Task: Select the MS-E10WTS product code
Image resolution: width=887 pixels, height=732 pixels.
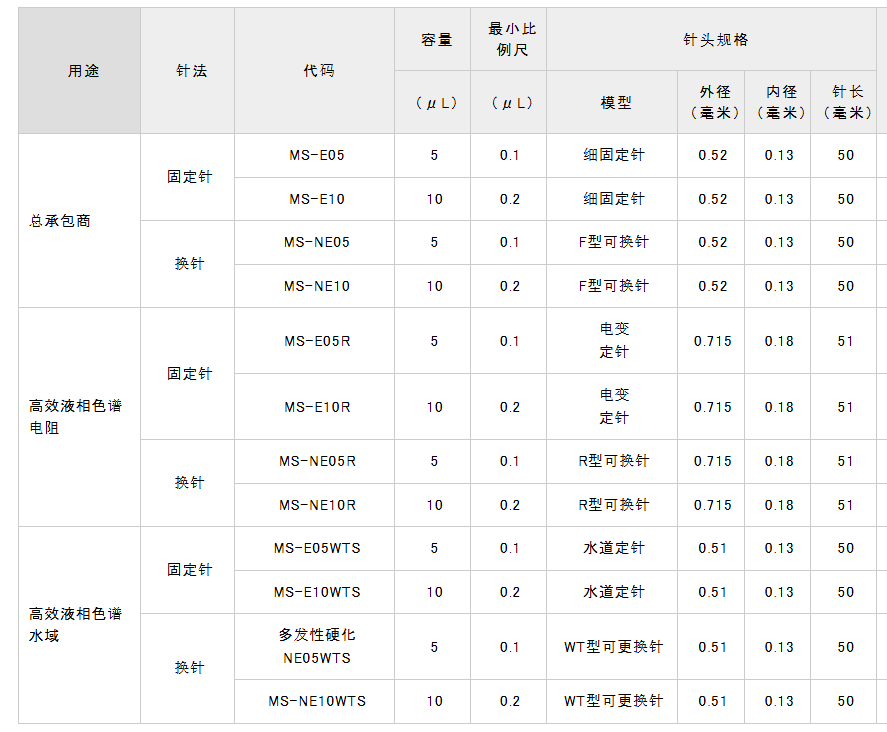Action: (x=317, y=592)
